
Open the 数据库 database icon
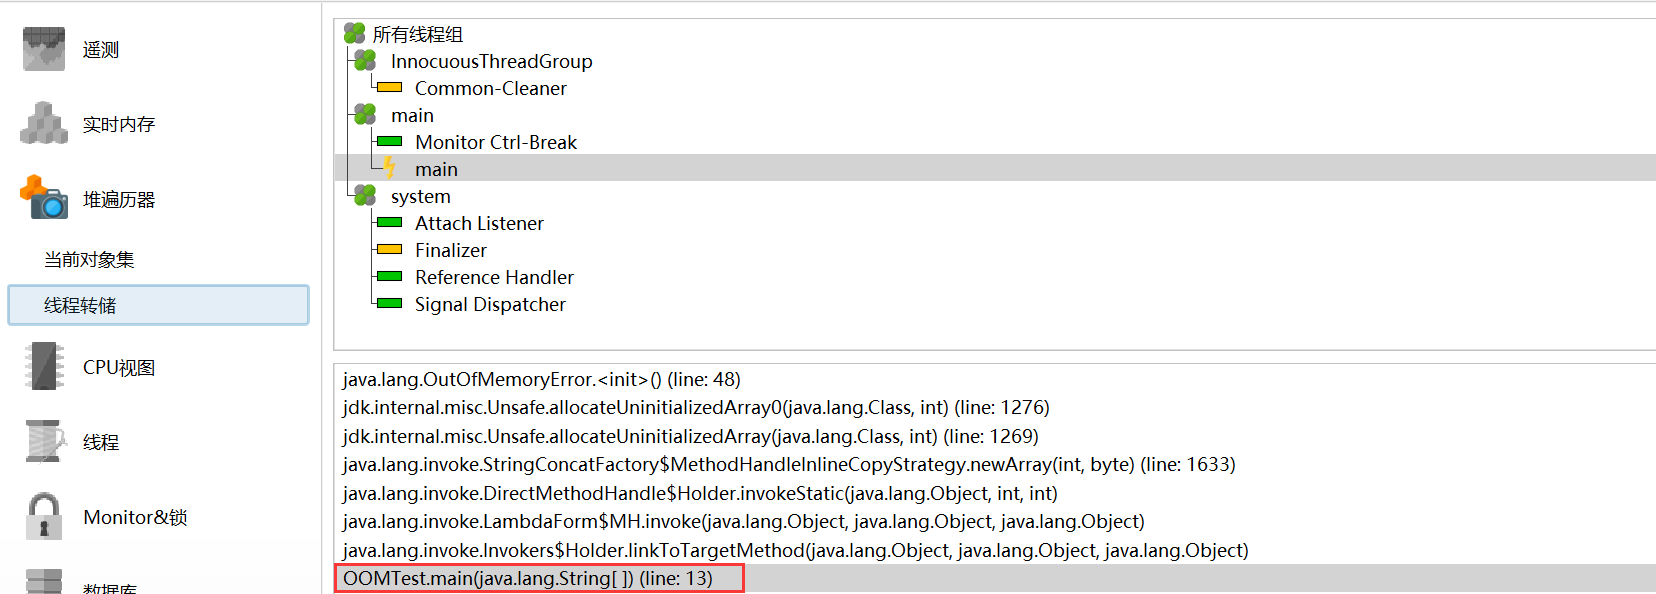coord(44,582)
